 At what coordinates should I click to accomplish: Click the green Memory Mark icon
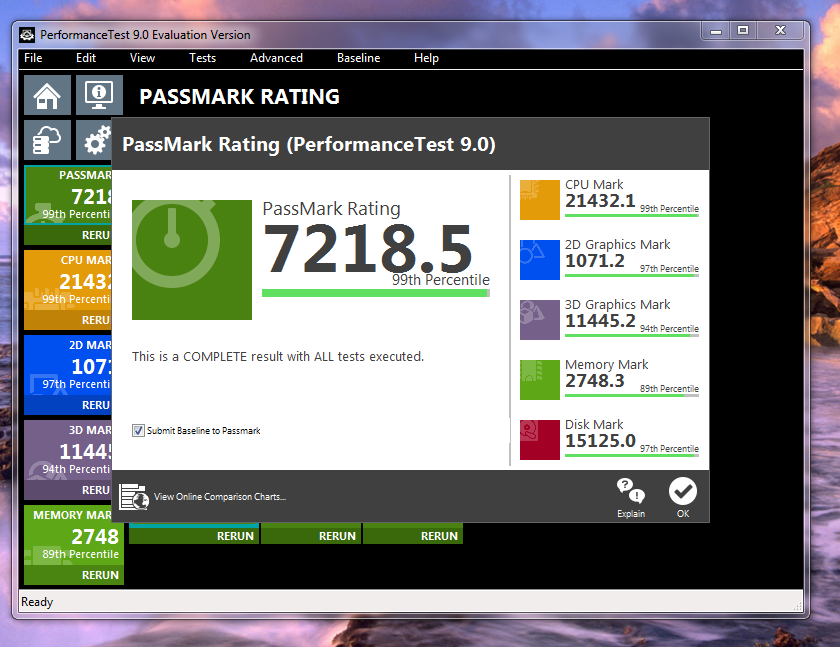coord(539,380)
